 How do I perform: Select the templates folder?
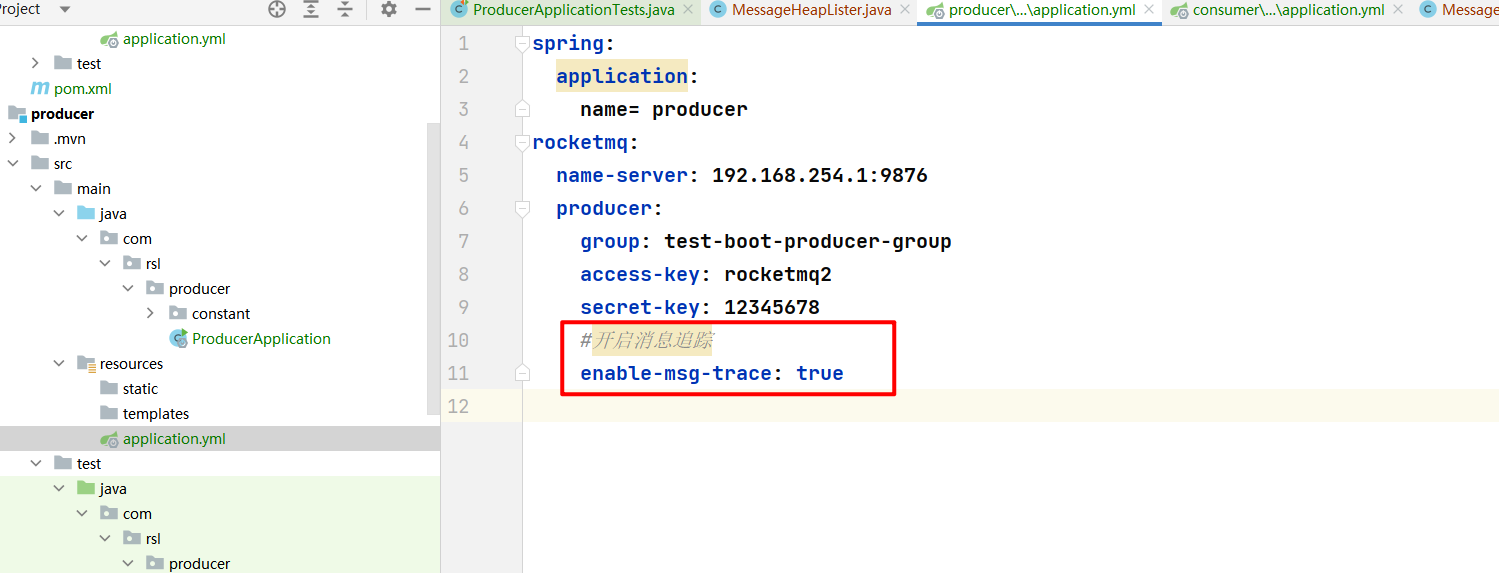(156, 413)
